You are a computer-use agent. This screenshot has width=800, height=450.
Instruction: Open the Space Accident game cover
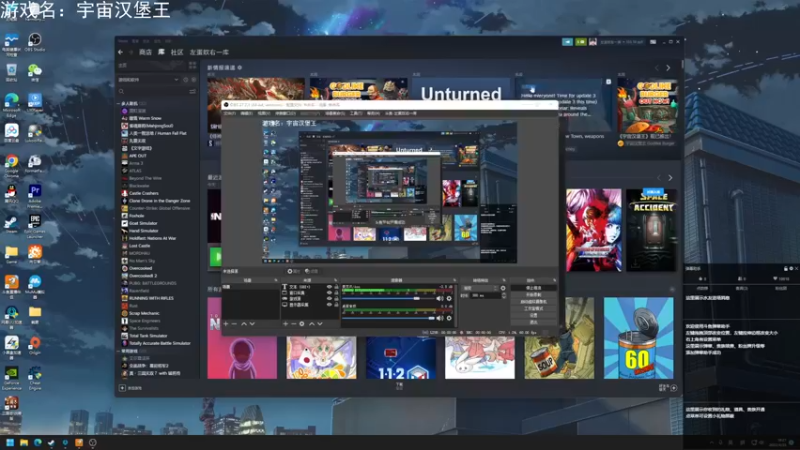pyautogui.click(x=652, y=230)
